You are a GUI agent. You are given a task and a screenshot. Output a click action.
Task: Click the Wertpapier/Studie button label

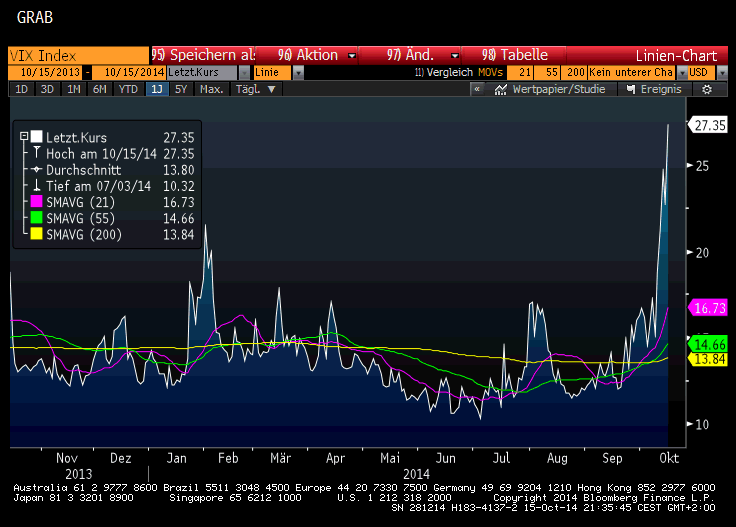pos(559,89)
